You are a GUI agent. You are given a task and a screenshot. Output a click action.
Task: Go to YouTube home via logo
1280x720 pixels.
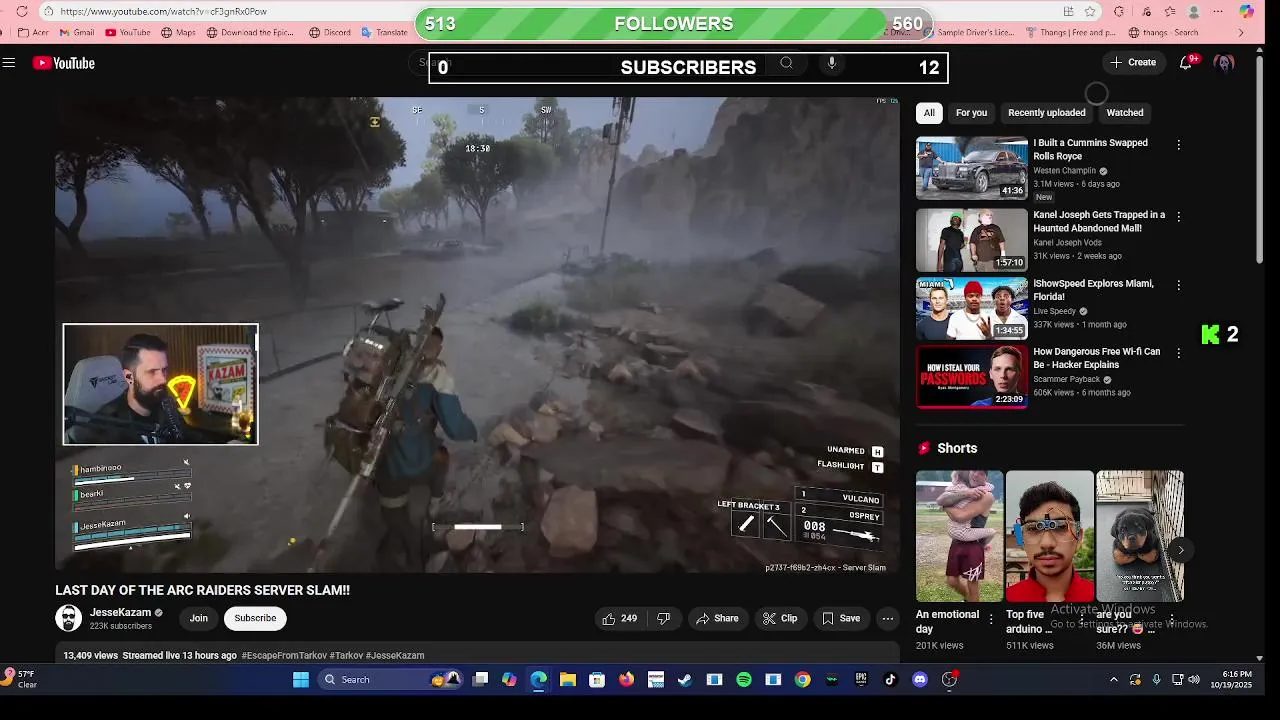pos(63,63)
